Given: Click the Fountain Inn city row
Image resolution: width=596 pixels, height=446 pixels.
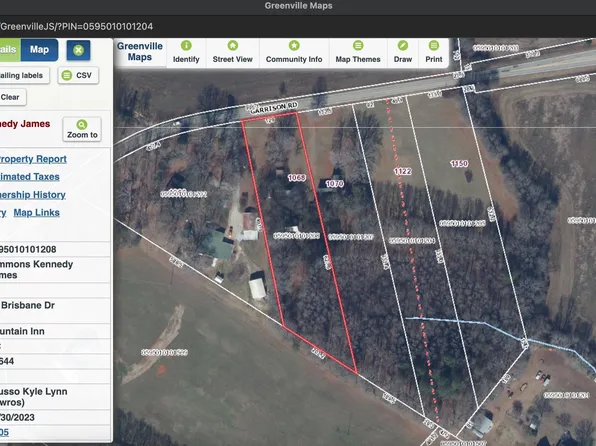Looking at the screenshot, I should [x=55, y=331].
